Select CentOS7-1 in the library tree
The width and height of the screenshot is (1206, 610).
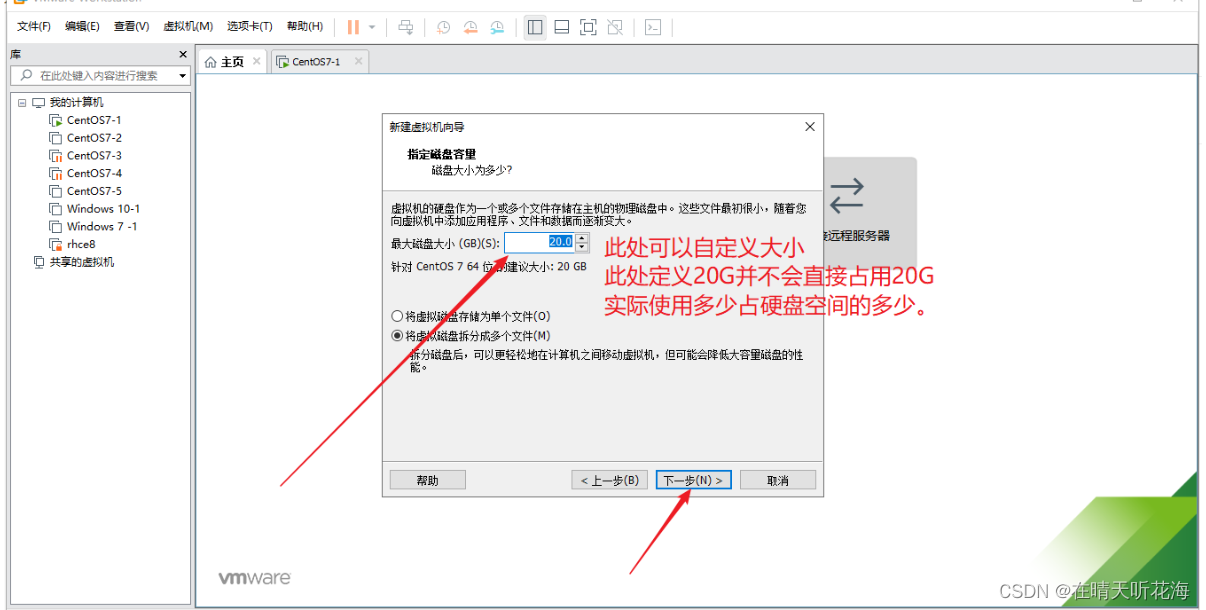[94, 120]
